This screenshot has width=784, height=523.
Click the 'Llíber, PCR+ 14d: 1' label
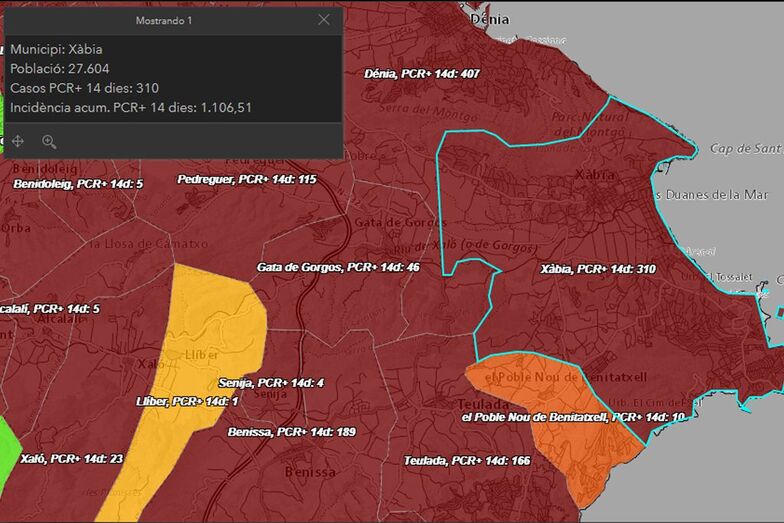187,402
